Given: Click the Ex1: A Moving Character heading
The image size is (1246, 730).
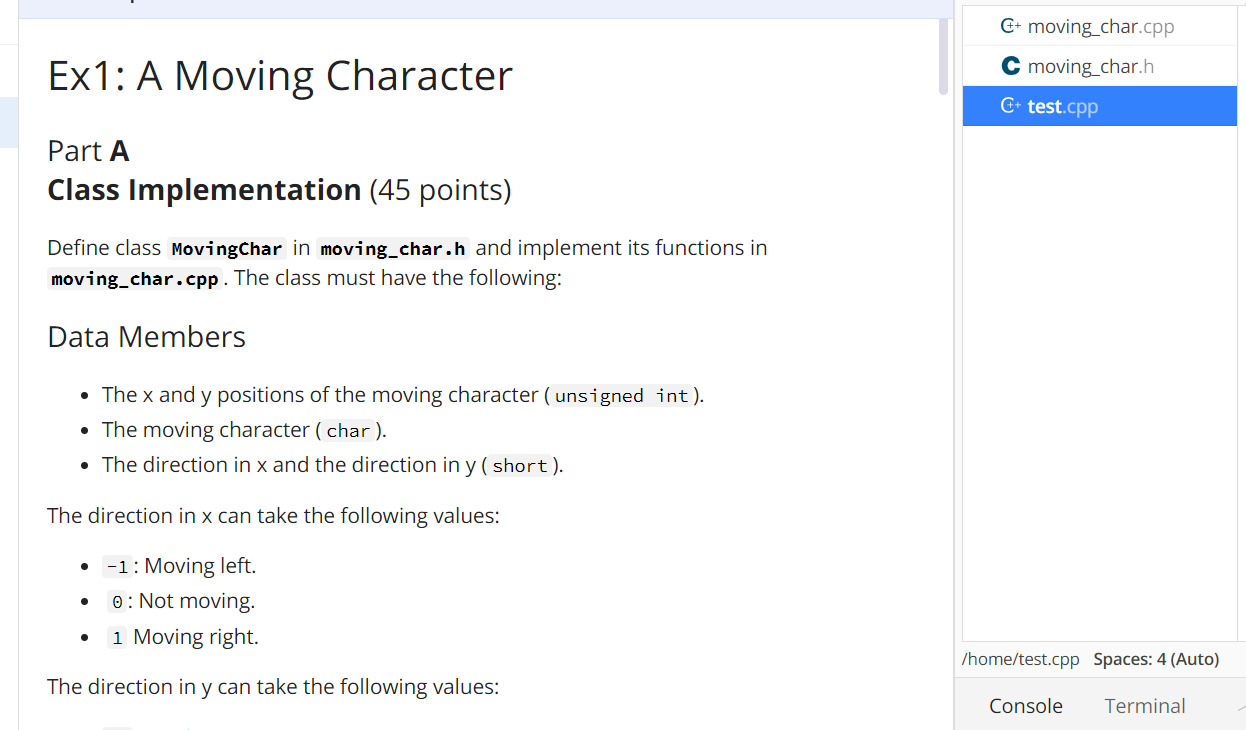Looking at the screenshot, I should (x=279, y=75).
